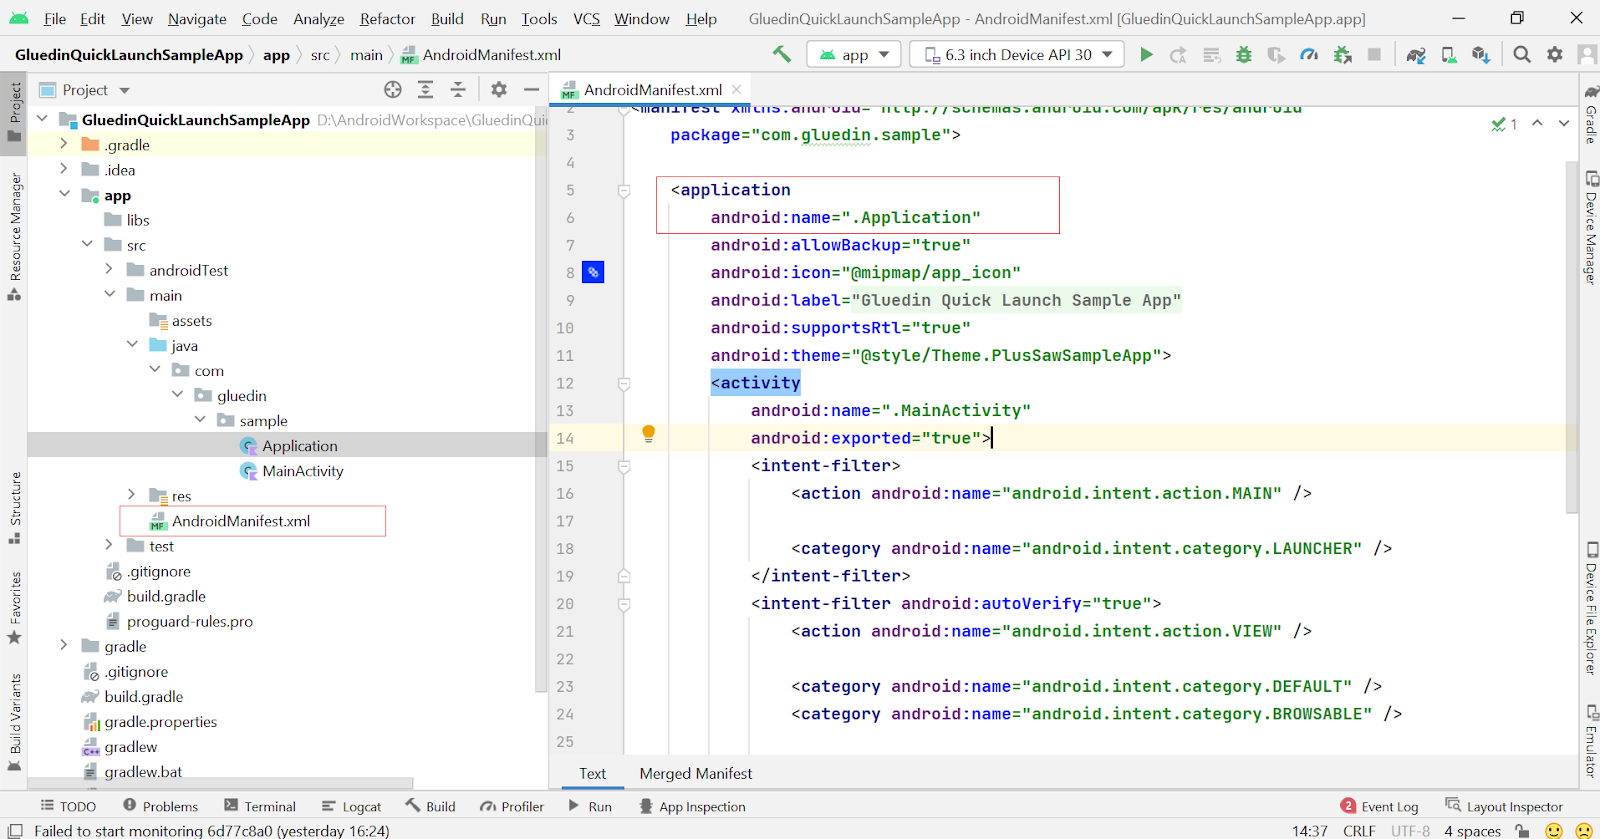Collapse the java folder
The width and height of the screenshot is (1600, 839).
(131, 344)
